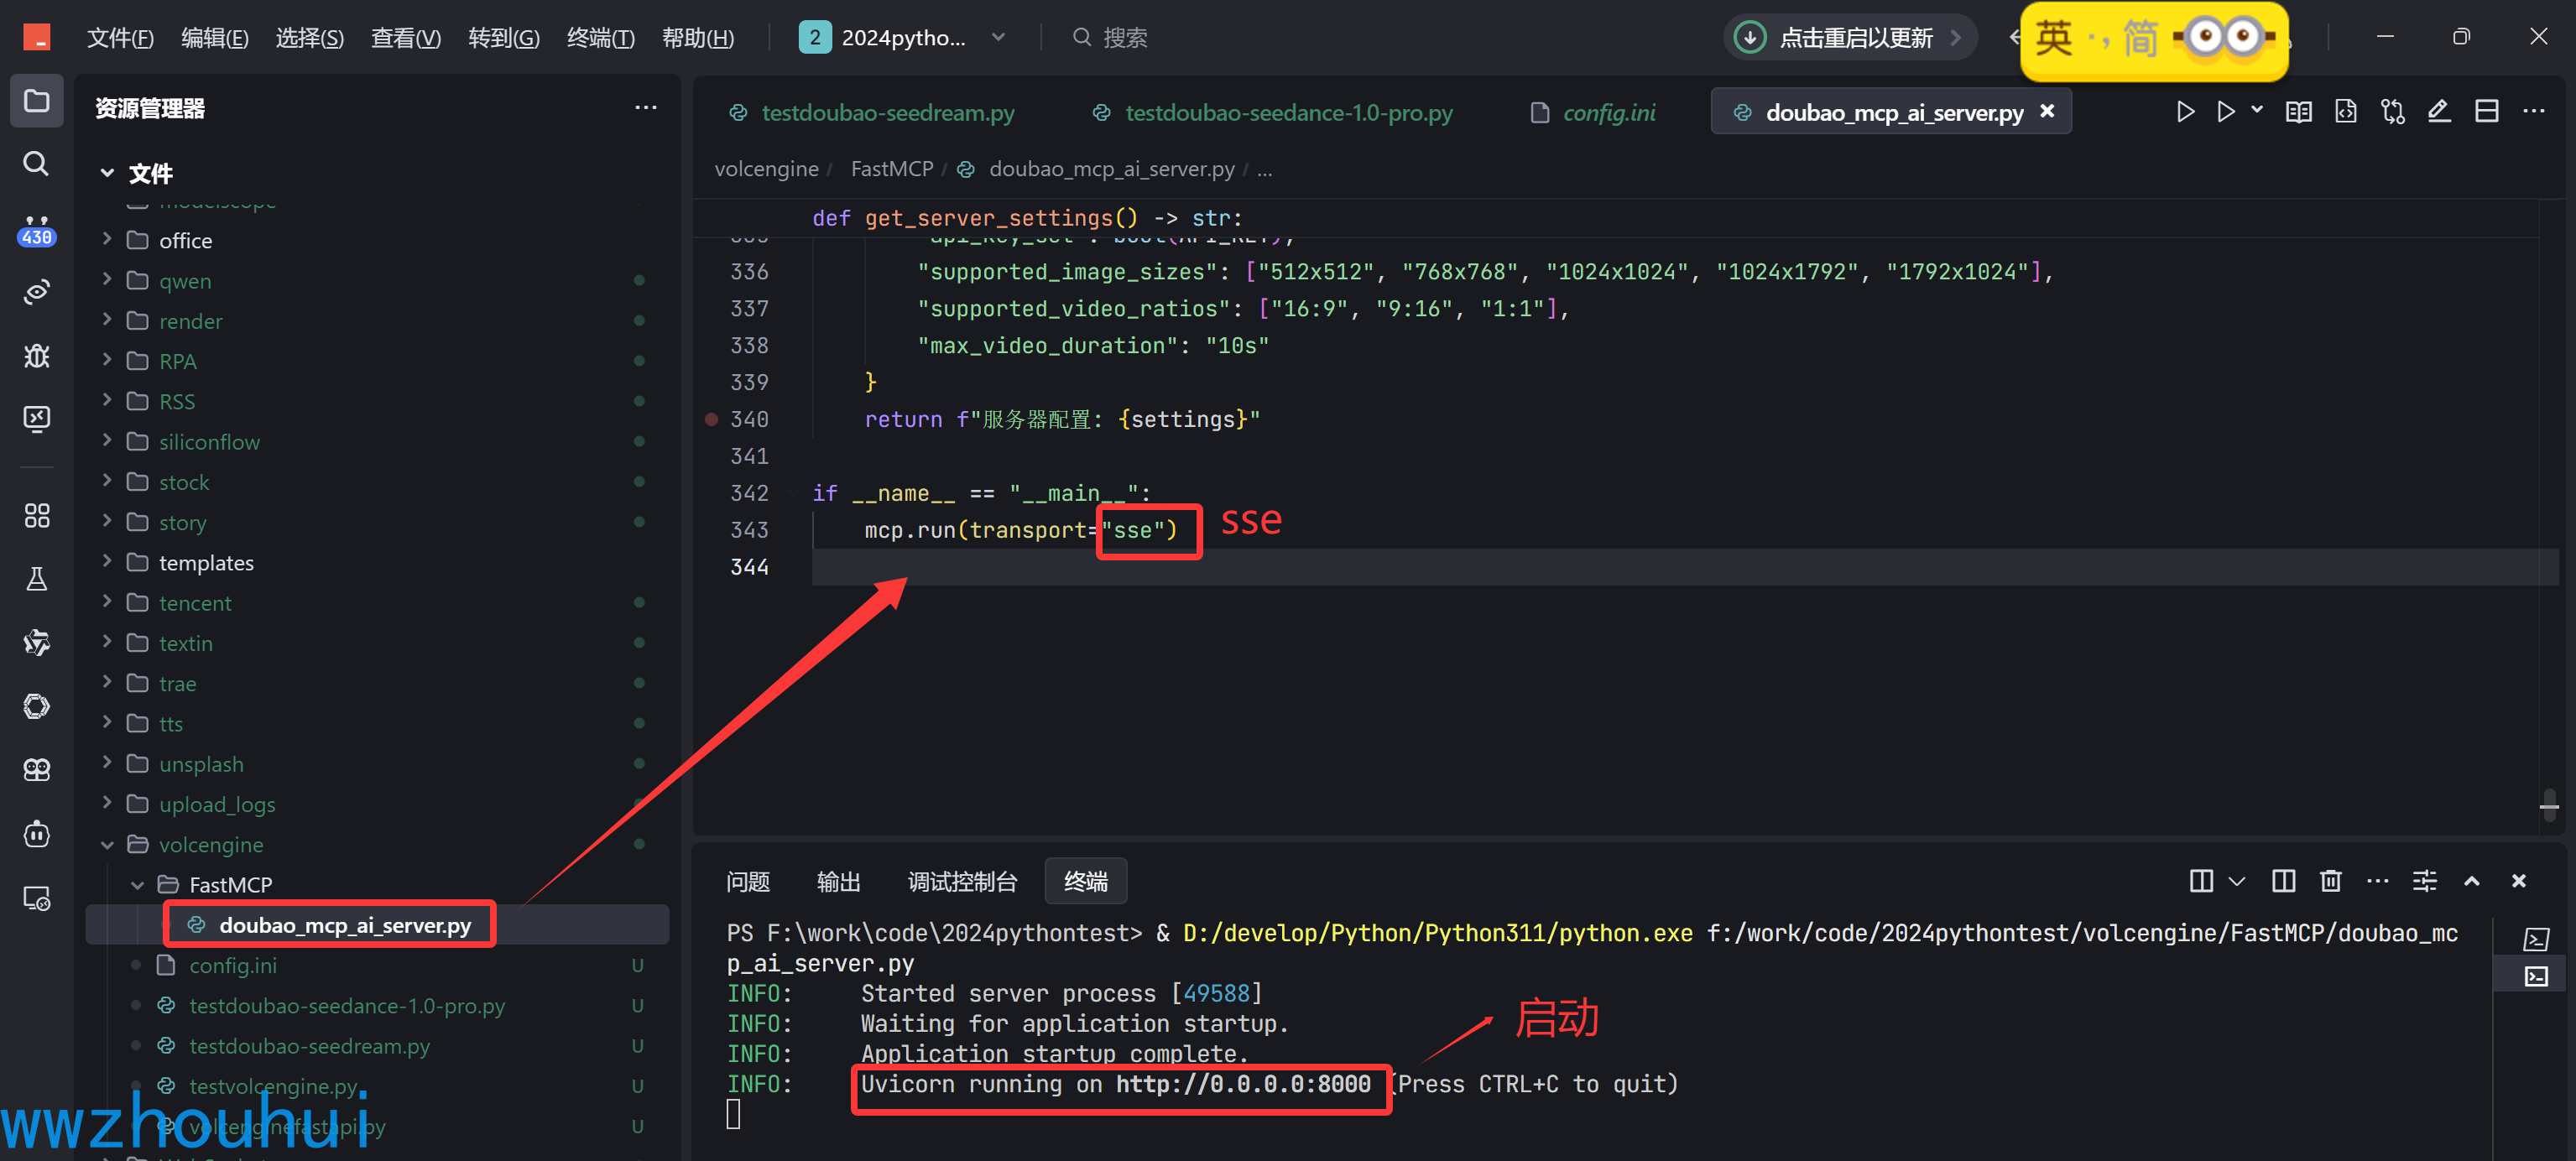This screenshot has height=1161, width=2576.
Task: Split the editor layout icon
Action: [x=2486, y=112]
